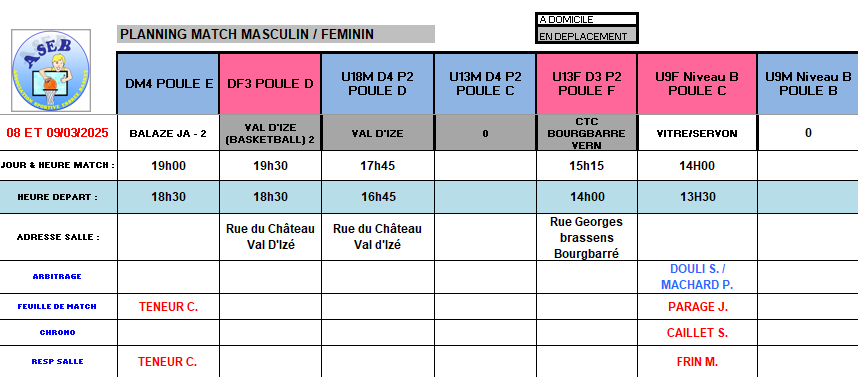
Task: Click the U18M D4 P2 POULE D header
Action: click(378, 84)
